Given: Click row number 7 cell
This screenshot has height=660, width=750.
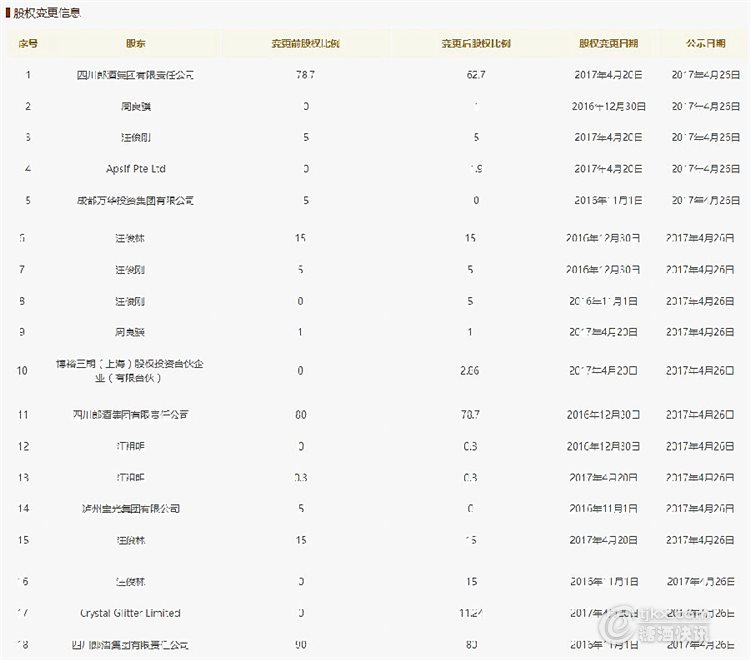Looking at the screenshot, I should 22,270.
